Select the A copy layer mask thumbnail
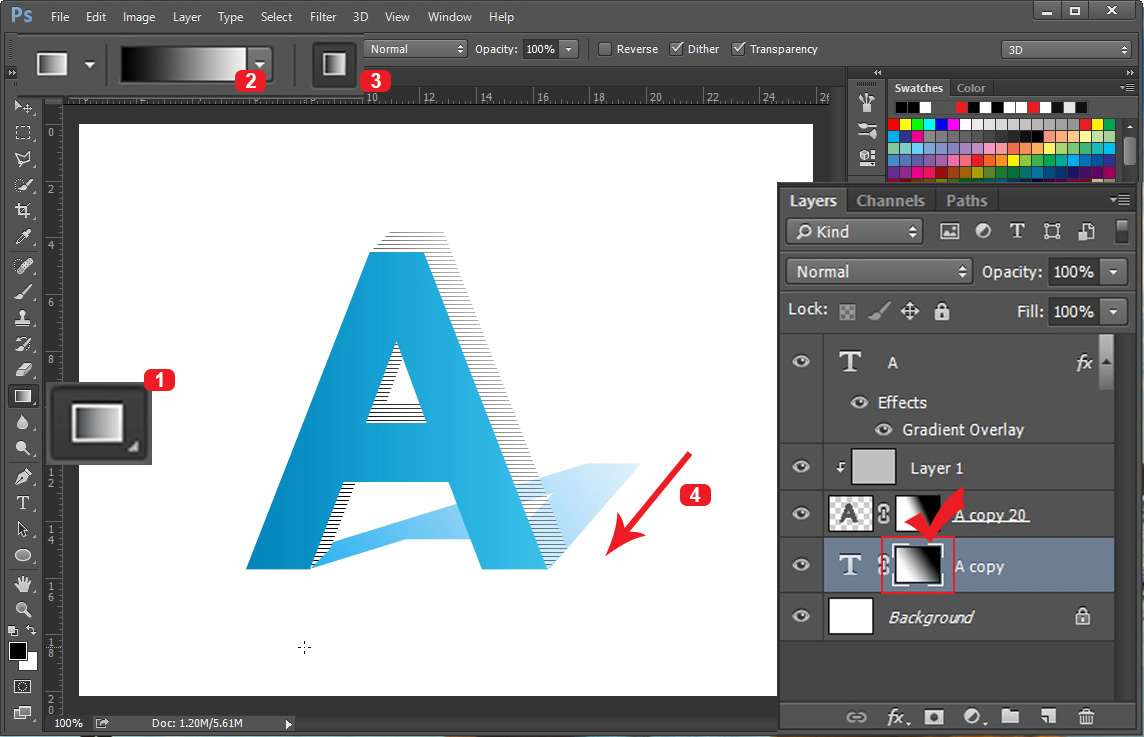The height and width of the screenshot is (737, 1144). pos(918,565)
